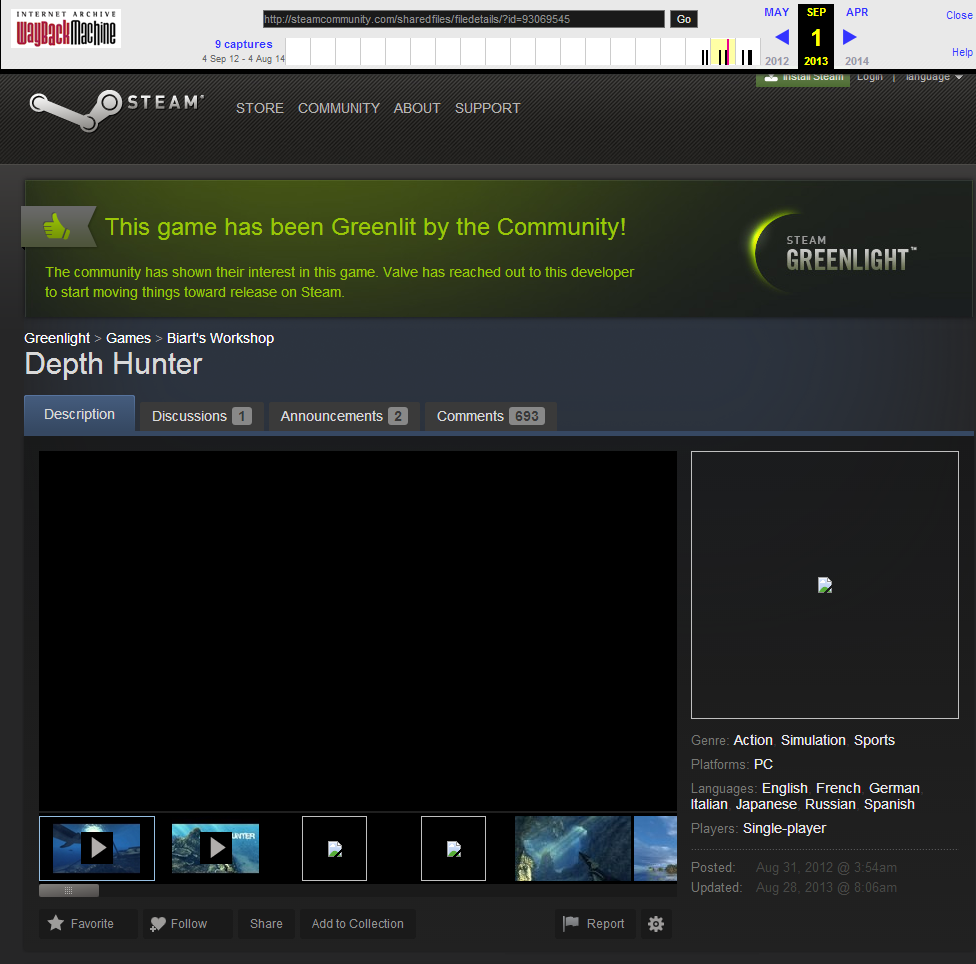
Task: Click the Depth Hunter title
Action: [x=113, y=364]
